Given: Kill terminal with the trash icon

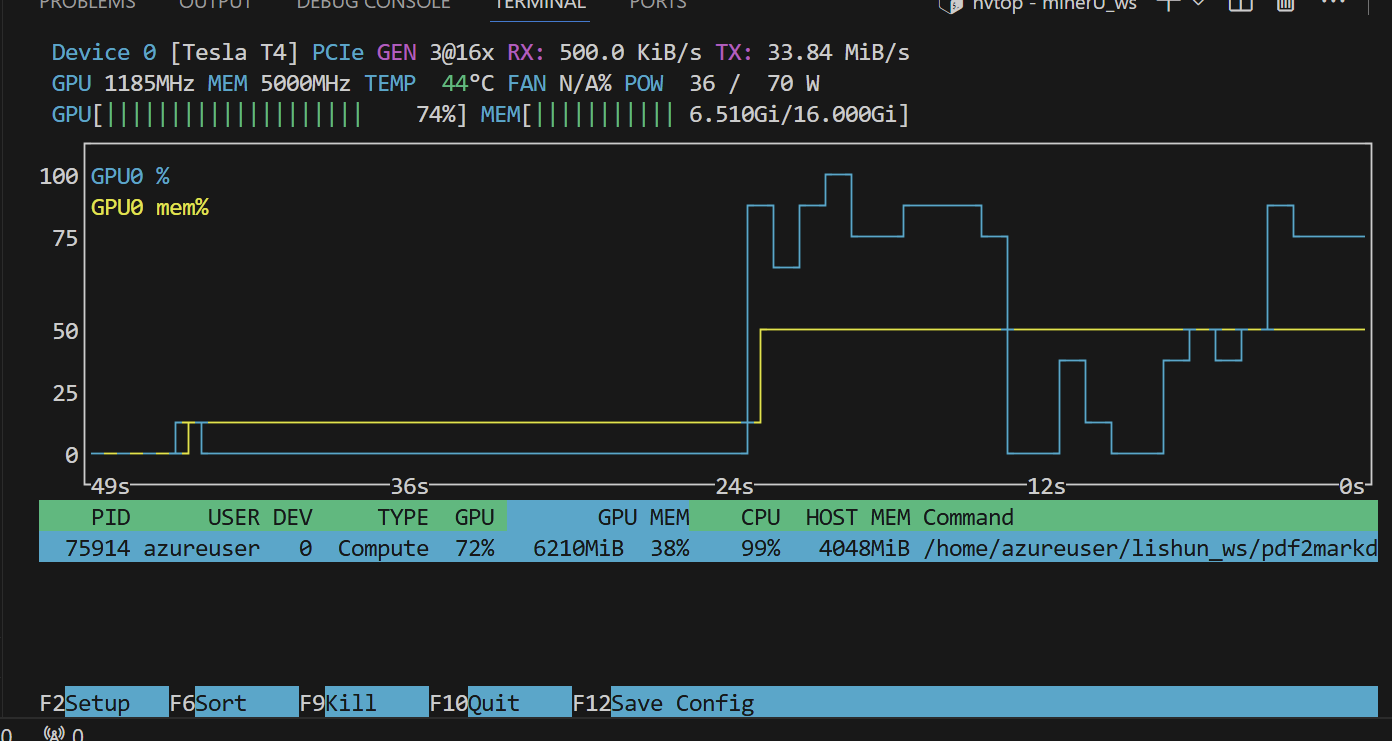Looking at the screenshot, I should click(1286, 4).
